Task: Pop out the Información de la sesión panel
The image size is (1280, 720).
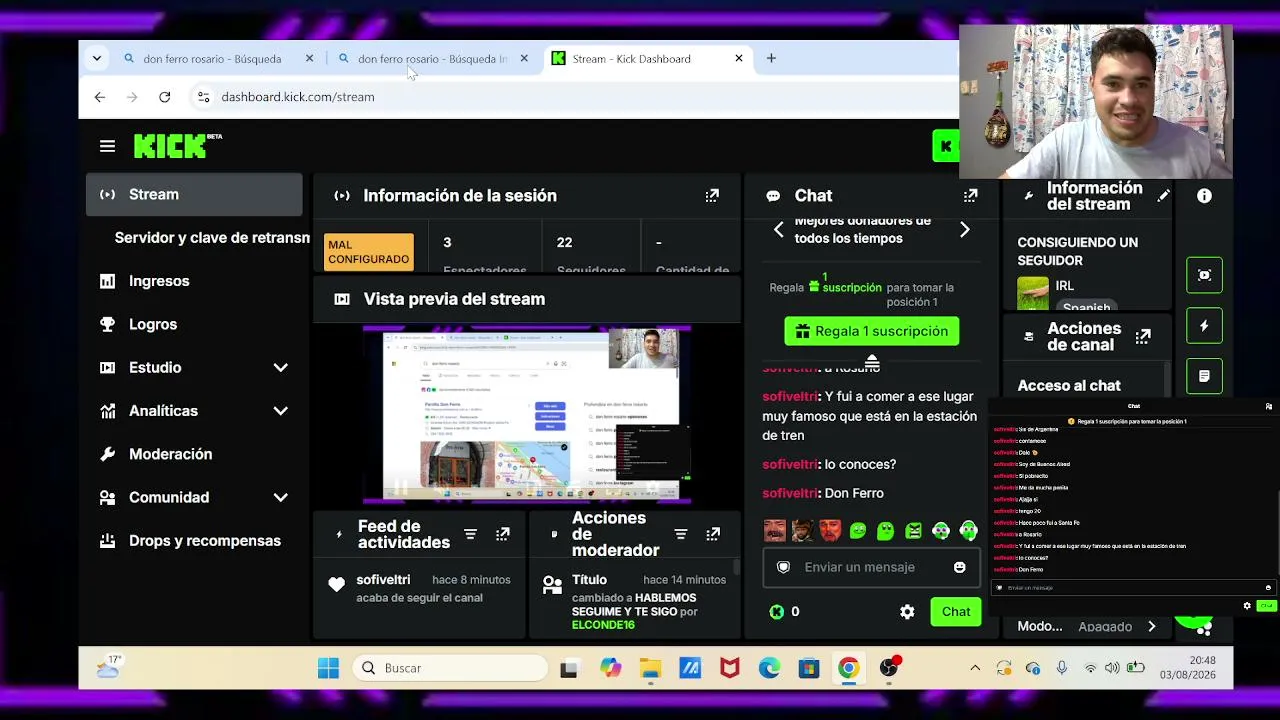Action: point(712,196)
